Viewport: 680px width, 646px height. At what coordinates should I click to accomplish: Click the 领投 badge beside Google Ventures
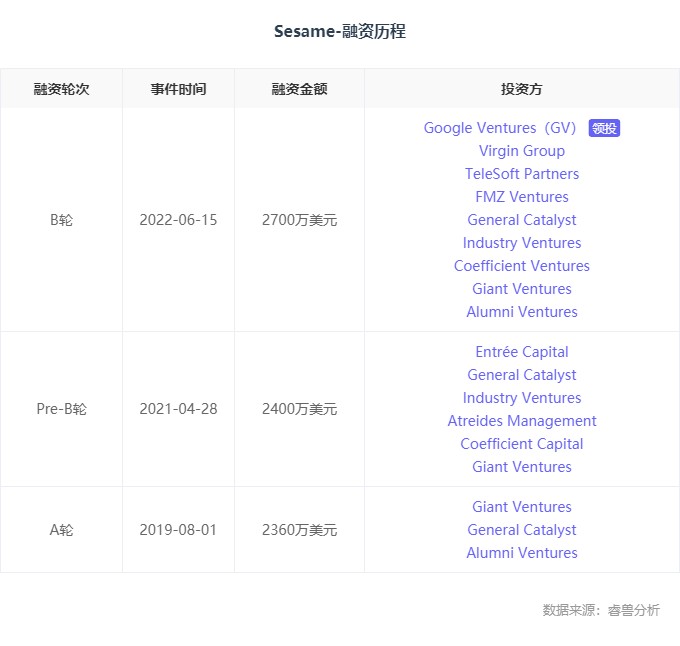click(x=604, y=128)
